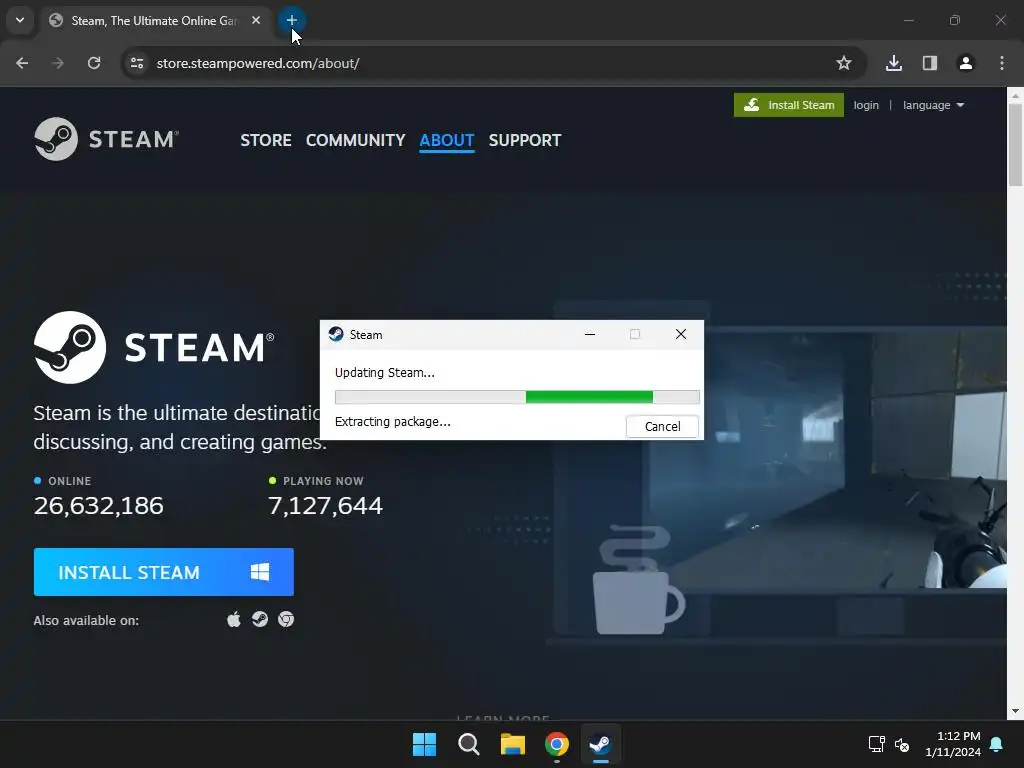Go forward to the next page
This screenshot has width=1024, height=768.
[58, 63]
